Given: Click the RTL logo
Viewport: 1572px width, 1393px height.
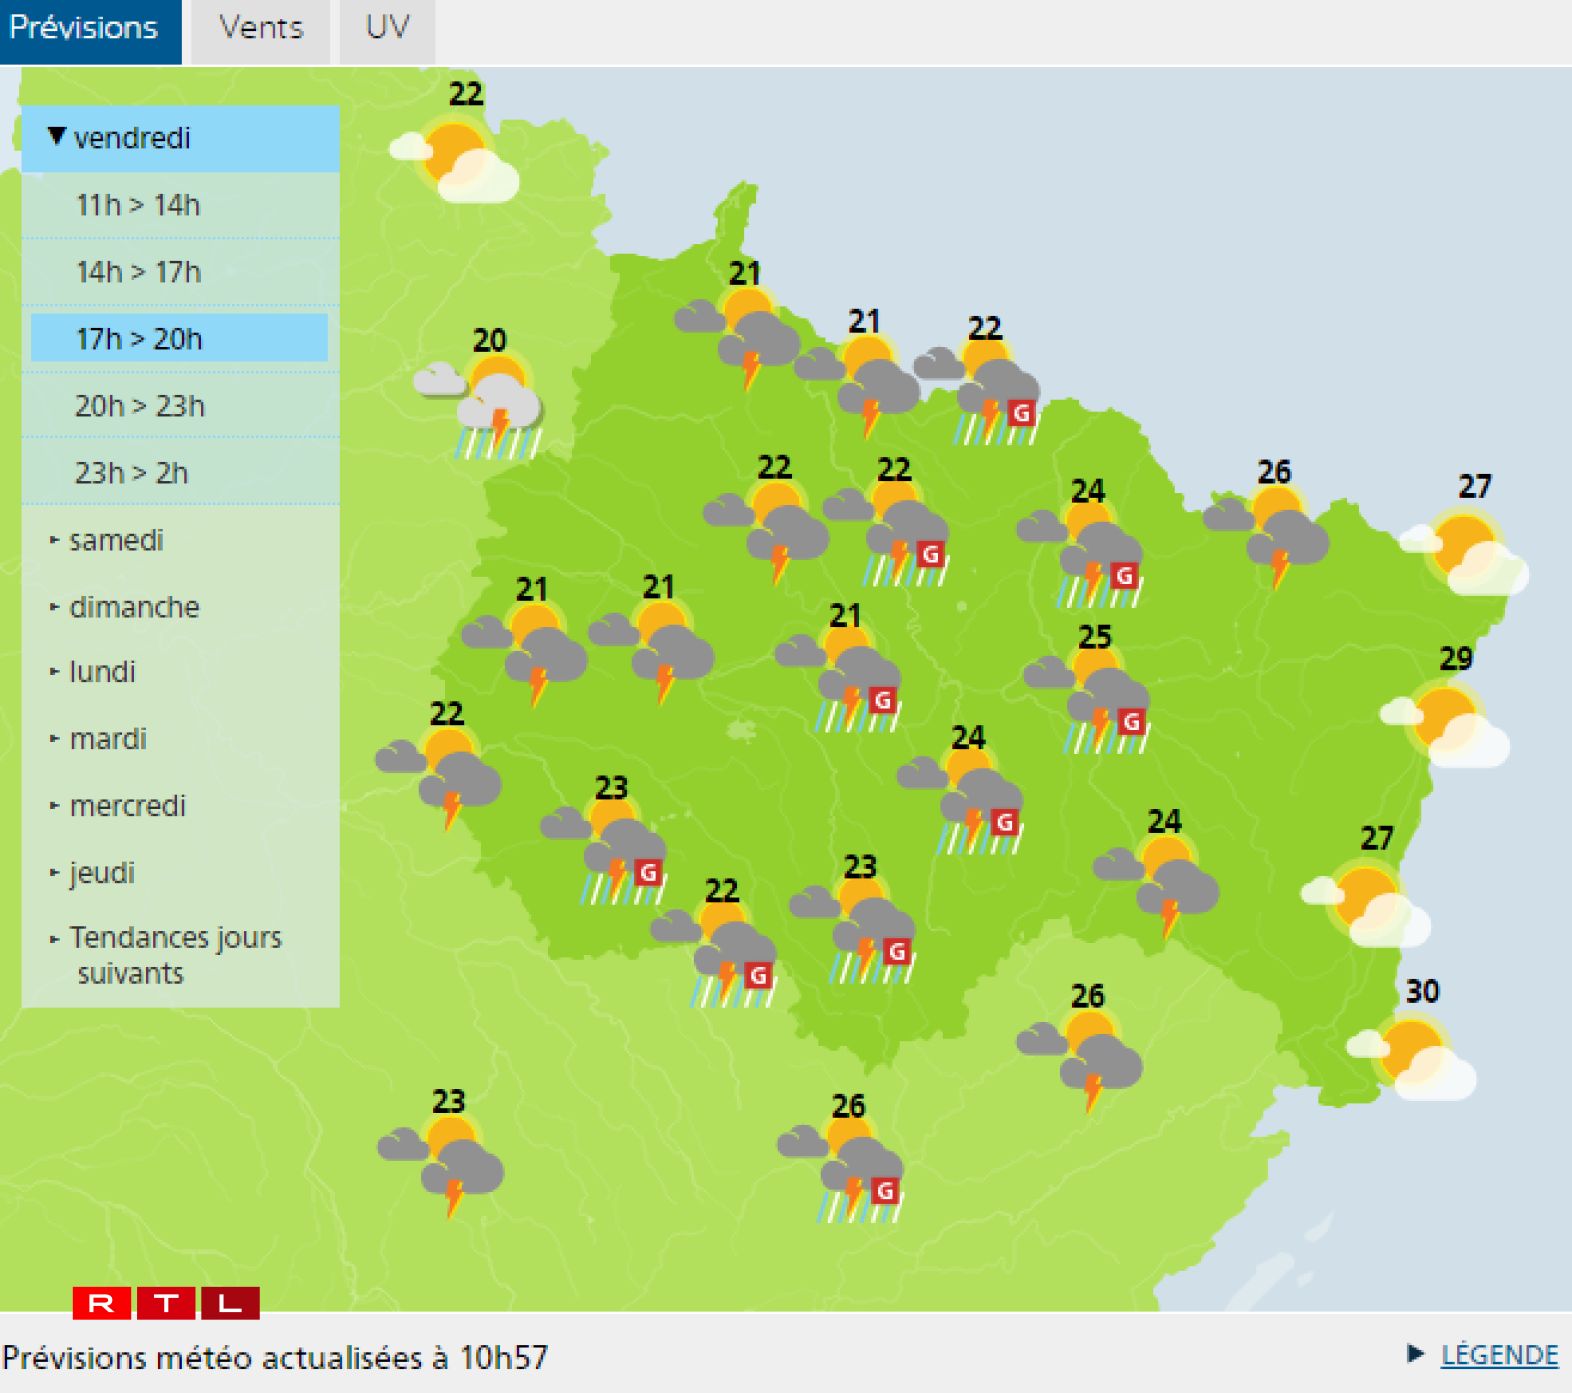Looking at the screenshot, I should coord(166,1303).
